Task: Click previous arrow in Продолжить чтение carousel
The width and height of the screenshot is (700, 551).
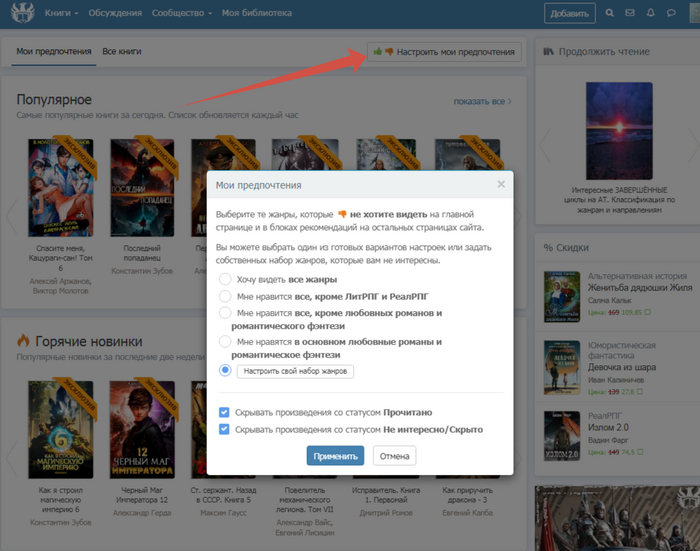Action: point(545,145)
